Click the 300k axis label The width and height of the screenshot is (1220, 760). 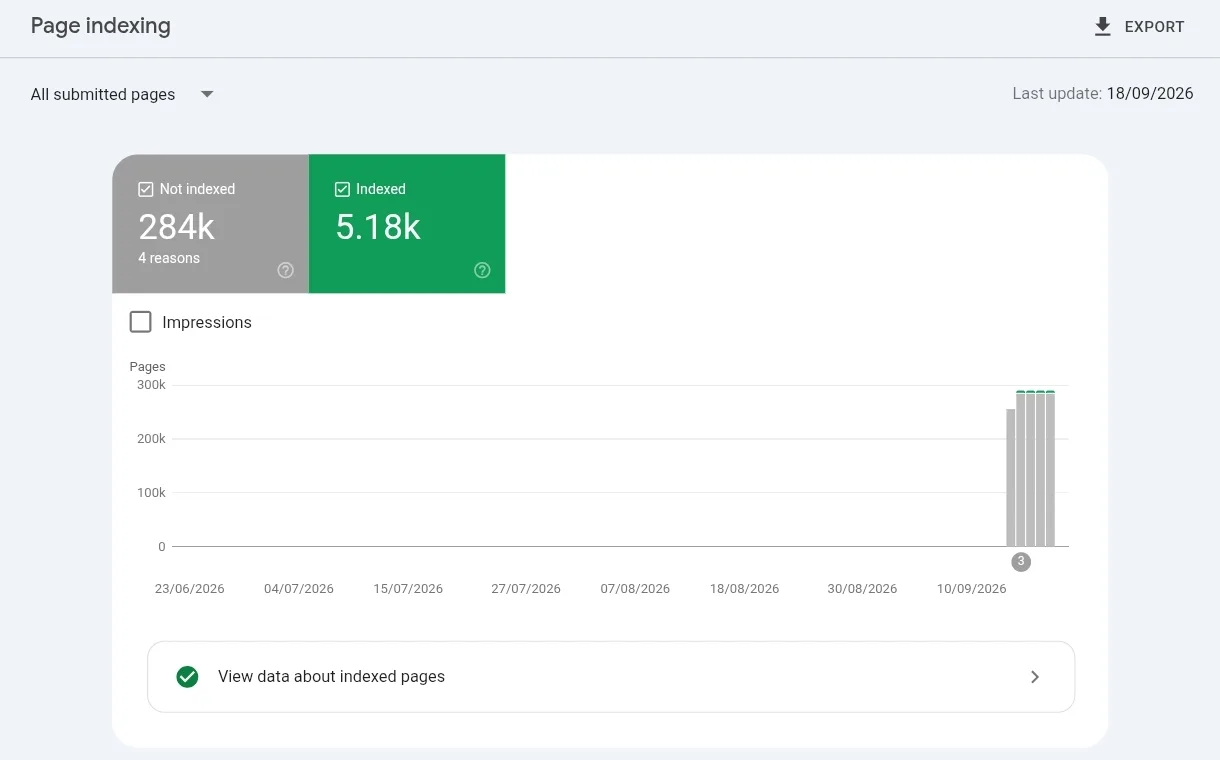[151, 385]
